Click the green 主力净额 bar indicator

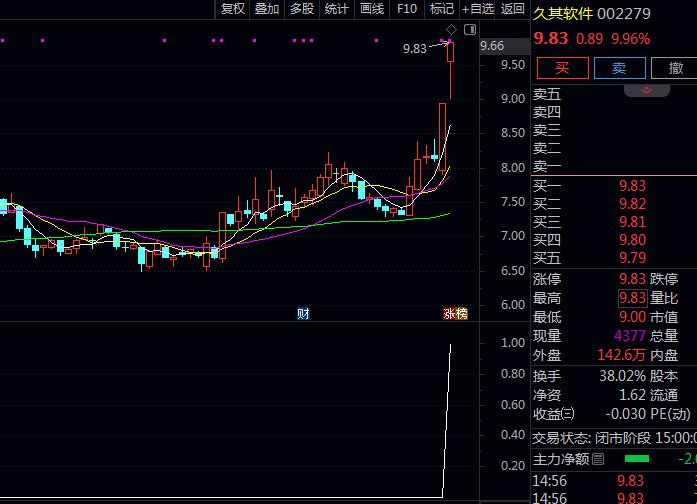click(x=637, y=459)
